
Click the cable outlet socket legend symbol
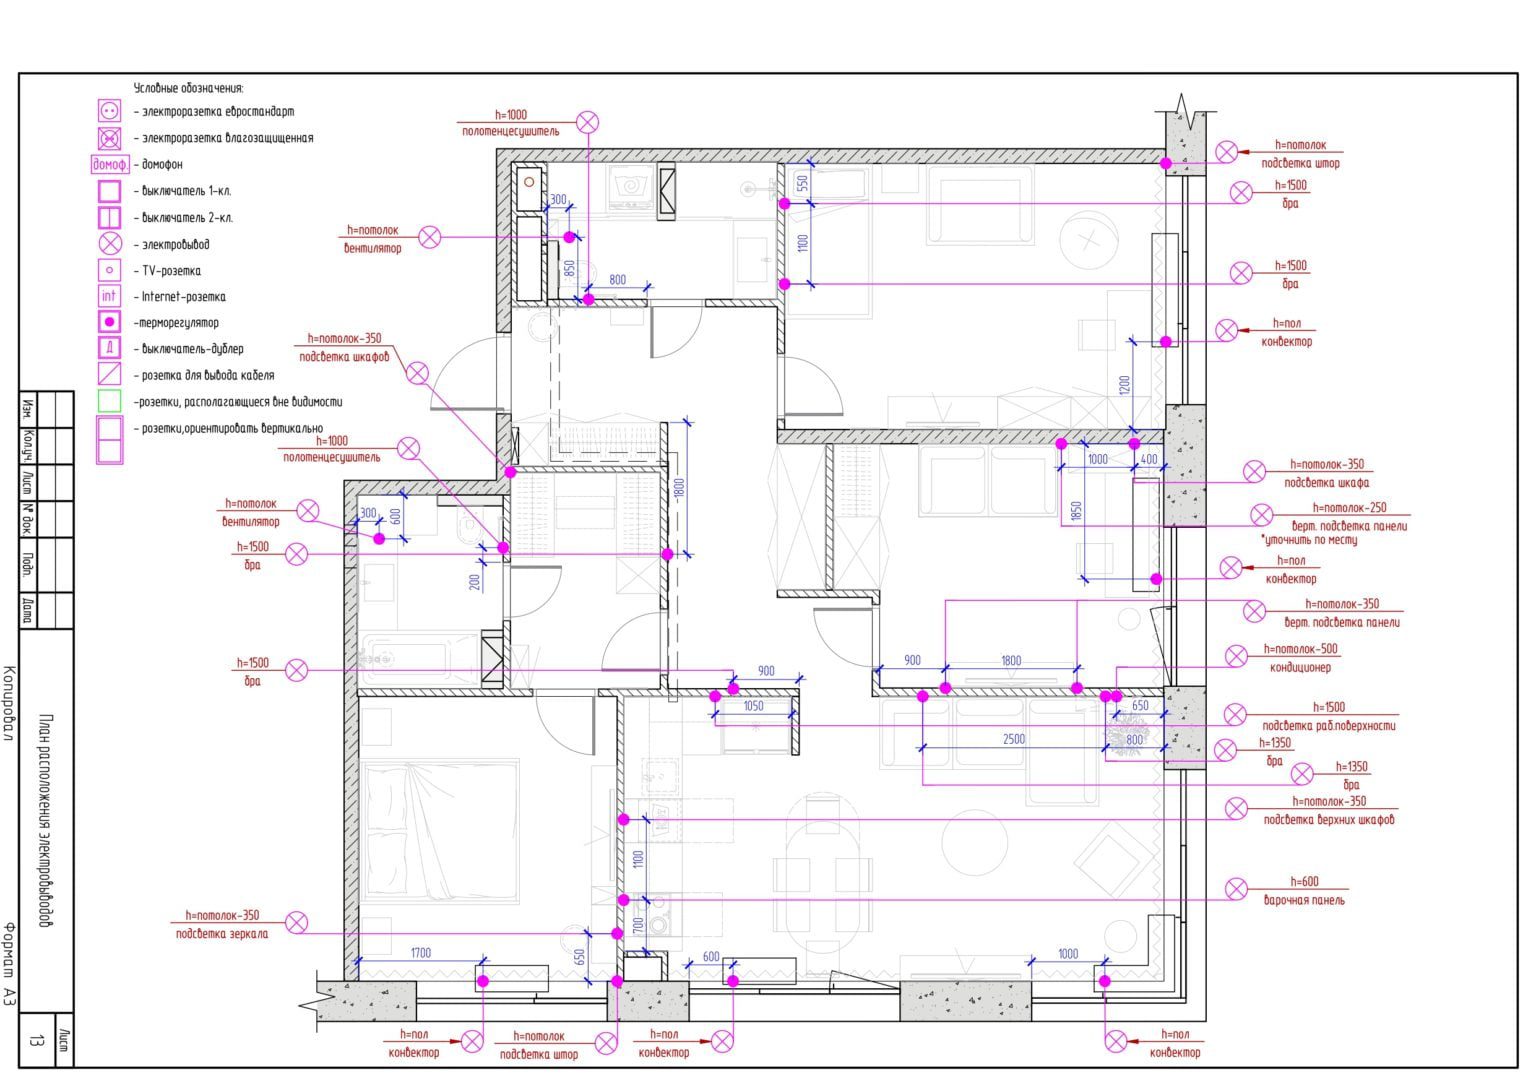click(109, 375)
